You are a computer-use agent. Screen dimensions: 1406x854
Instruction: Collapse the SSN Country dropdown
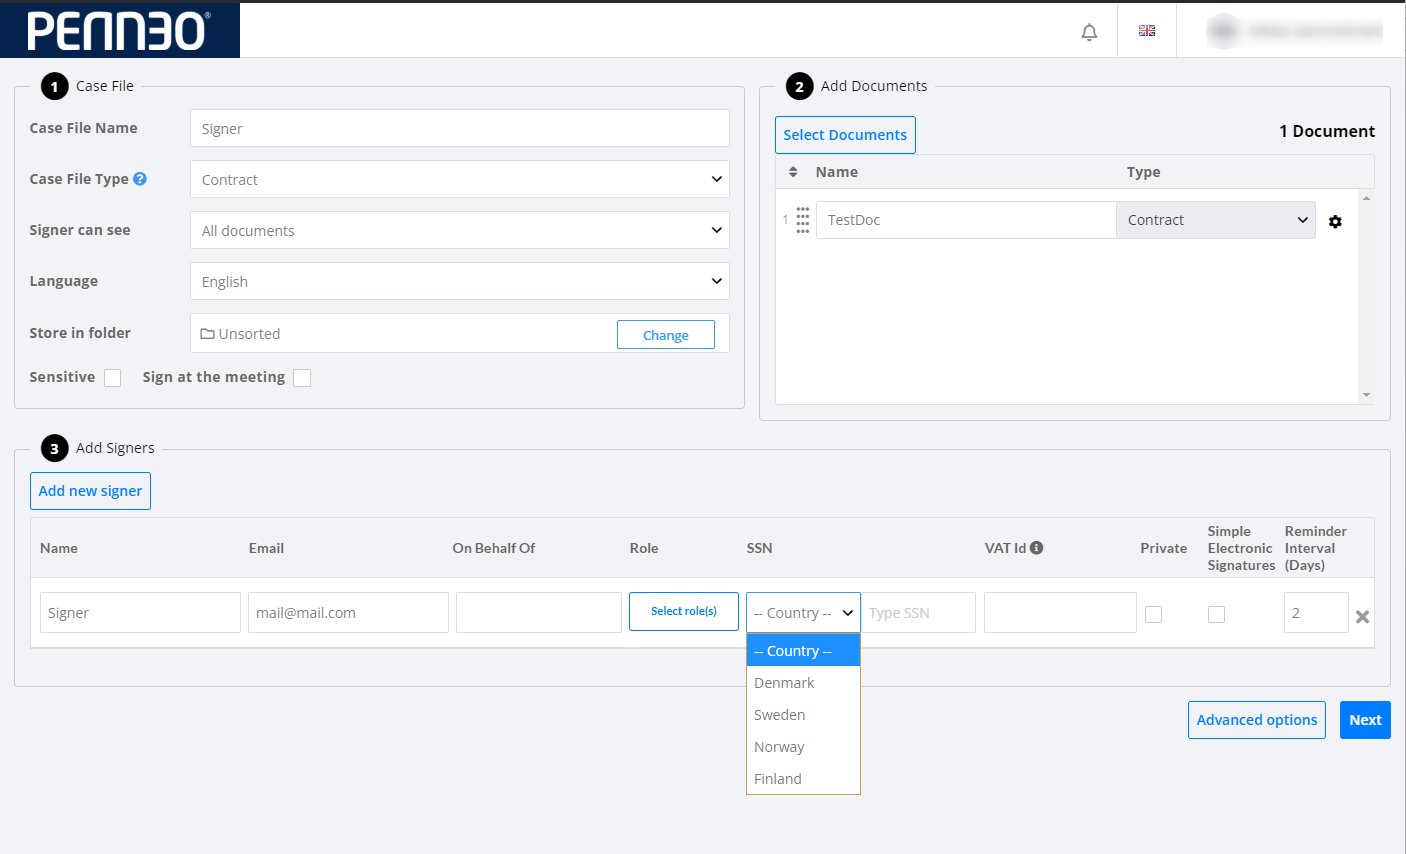point(803,612)
